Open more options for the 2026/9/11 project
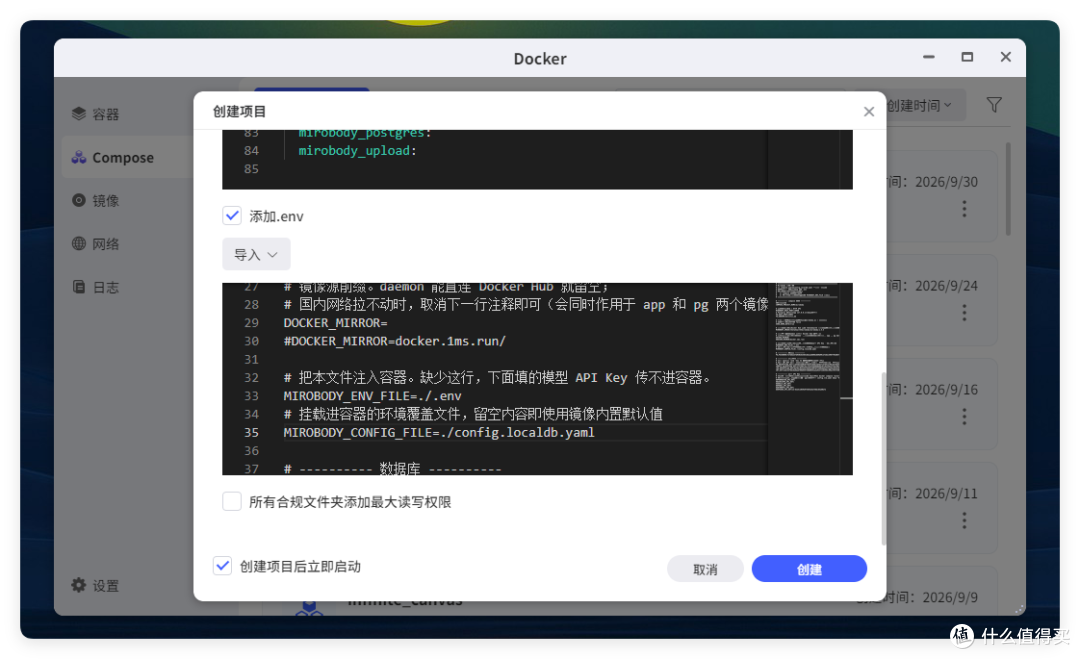 click(x=964, y=521)
